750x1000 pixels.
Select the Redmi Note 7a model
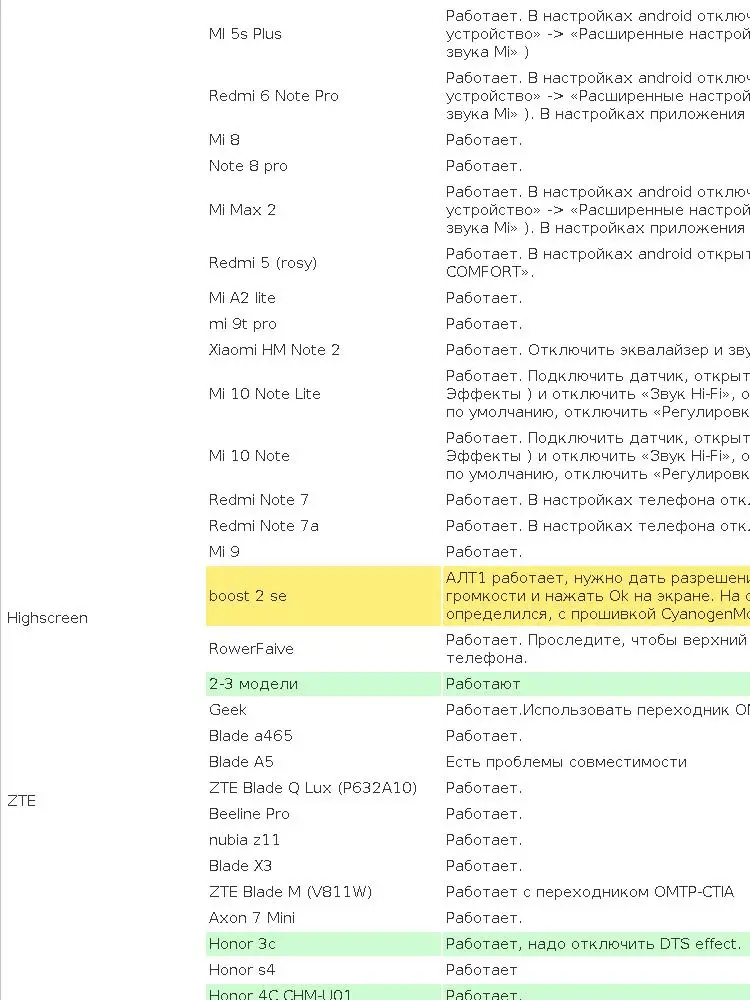pyautogui.click(x=263, y=526)
